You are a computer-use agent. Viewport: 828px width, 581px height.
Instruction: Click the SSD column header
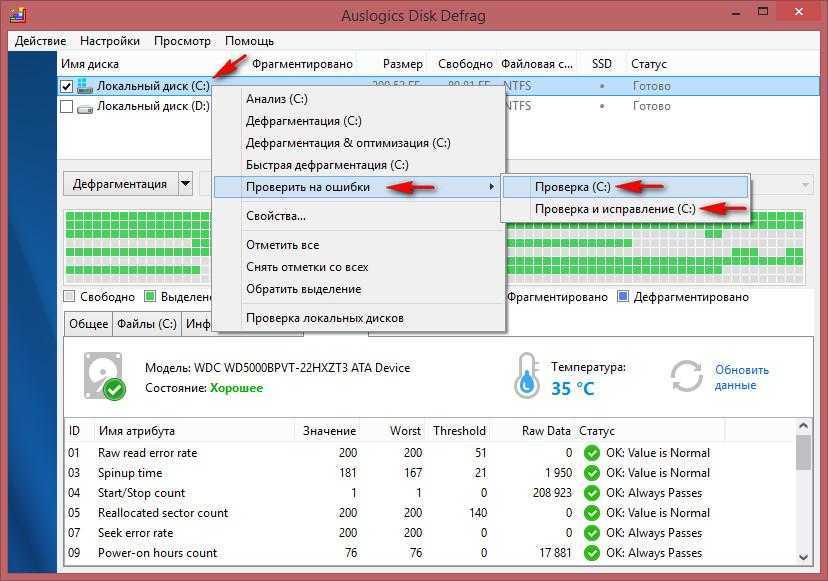click(601, 64)
